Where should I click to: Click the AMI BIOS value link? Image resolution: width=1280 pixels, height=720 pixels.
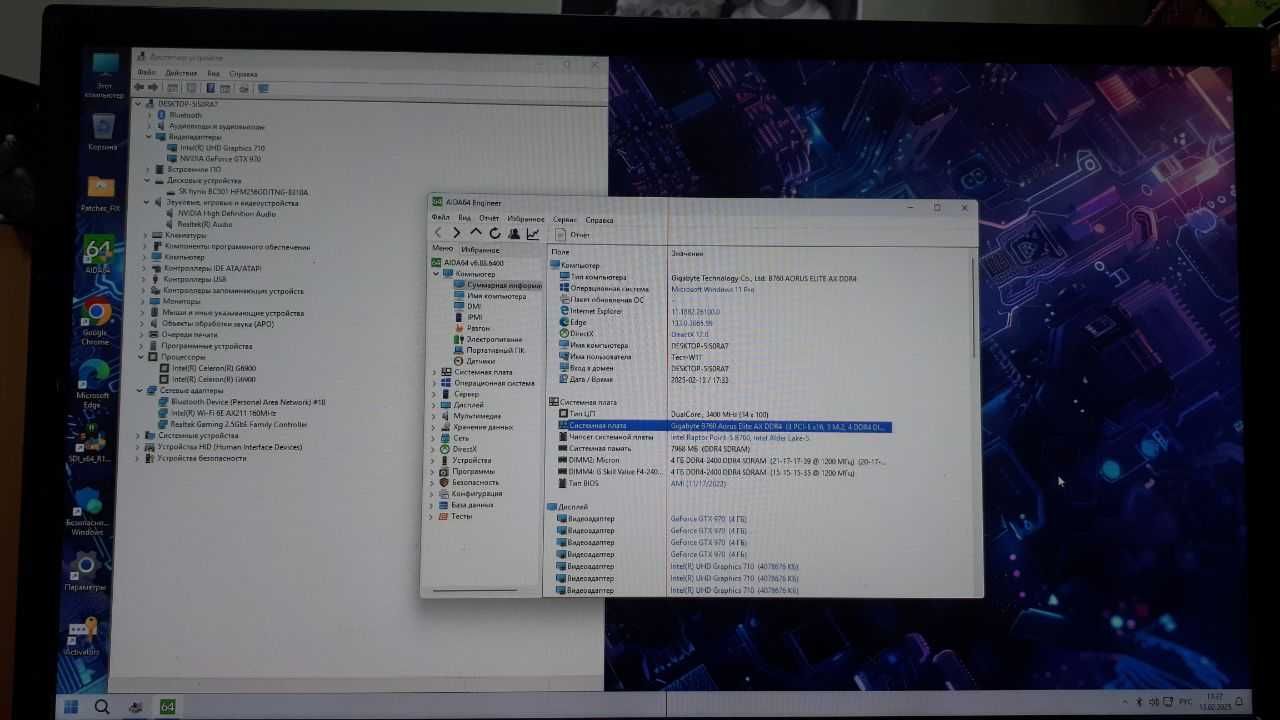[x=698, y=483]
